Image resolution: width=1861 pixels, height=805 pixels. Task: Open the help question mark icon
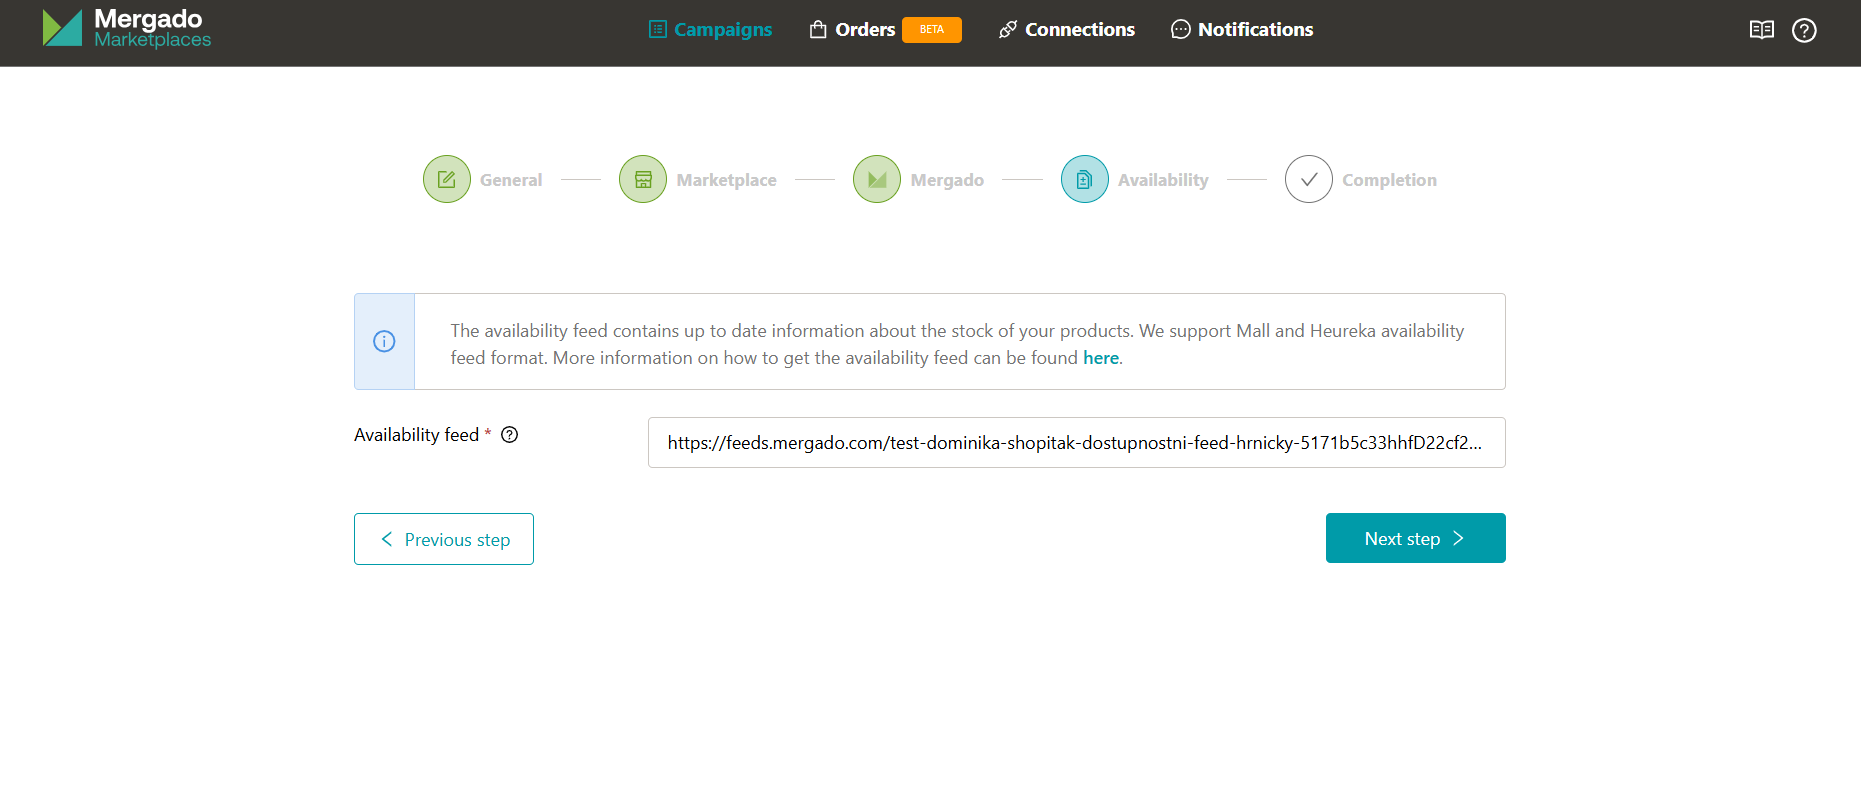pos(1804,30)
